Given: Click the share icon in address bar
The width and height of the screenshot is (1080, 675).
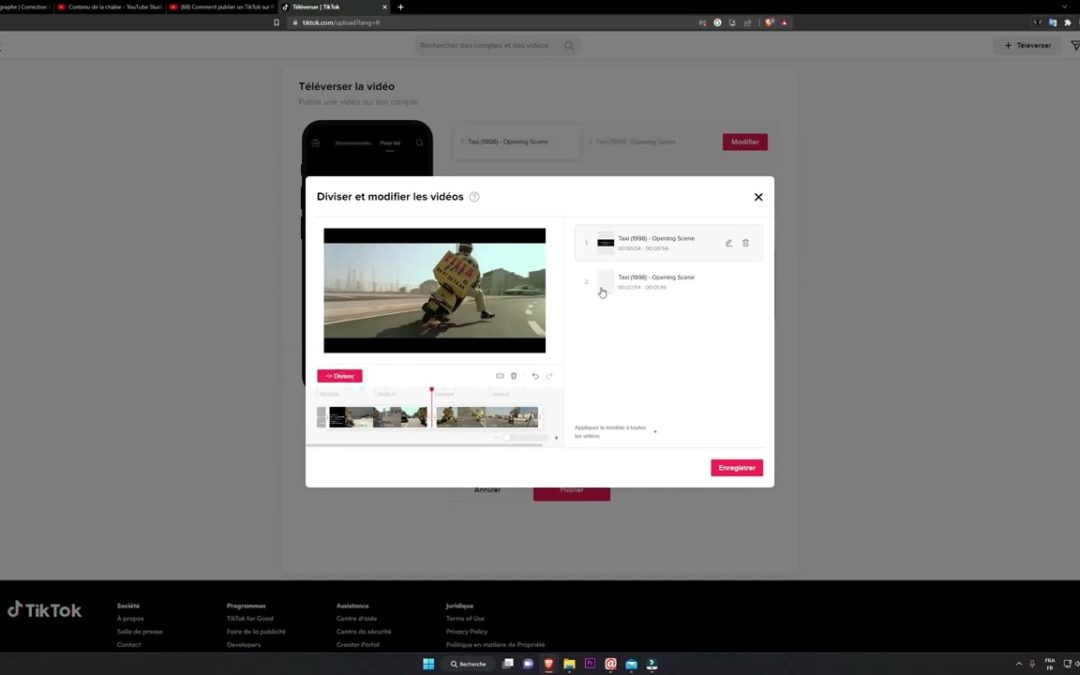Looking at the screenshot, I should point(747,23).
